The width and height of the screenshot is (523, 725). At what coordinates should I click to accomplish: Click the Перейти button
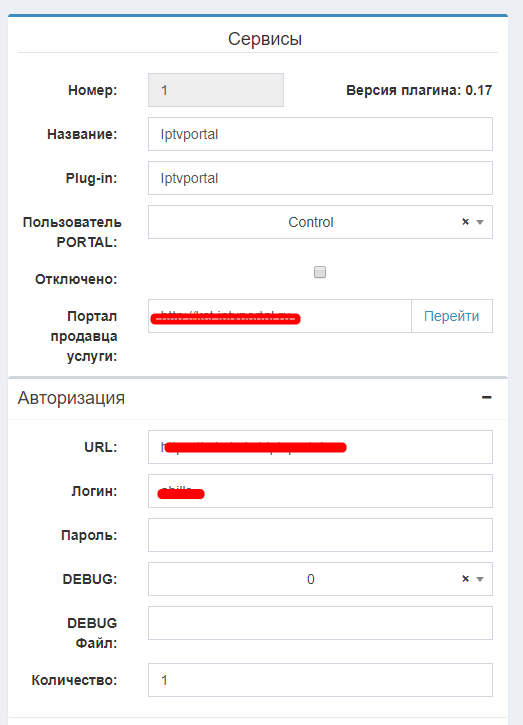tap(451, 316)
